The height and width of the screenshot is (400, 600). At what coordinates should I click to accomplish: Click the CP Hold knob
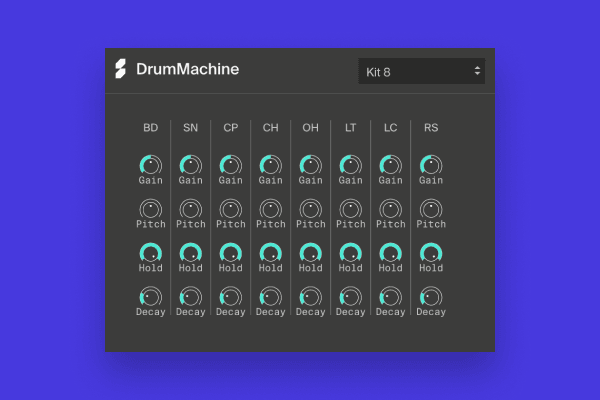[230, 253]
